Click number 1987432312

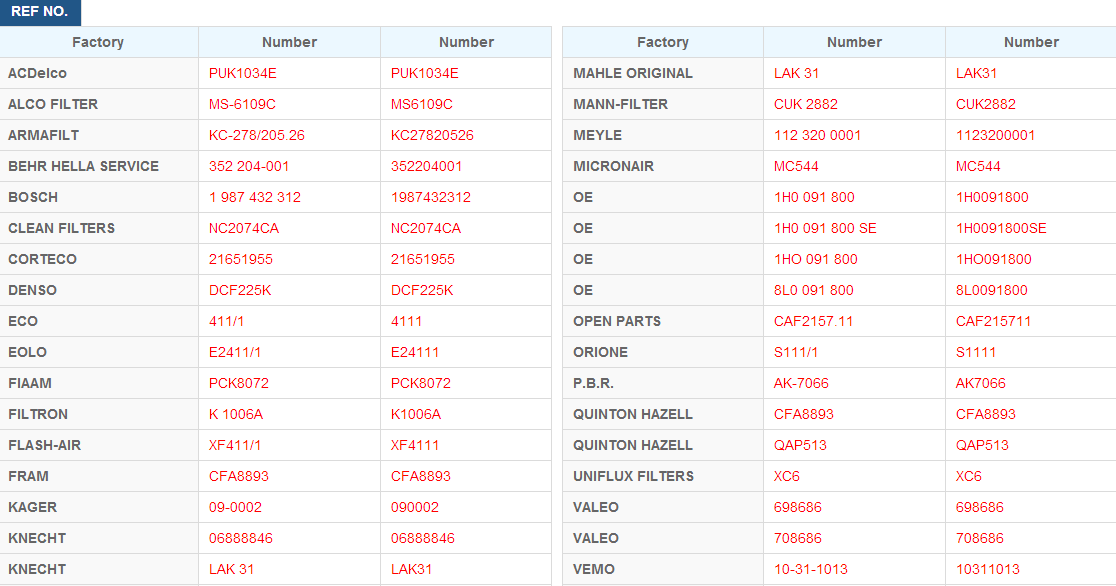click(431, 197)
